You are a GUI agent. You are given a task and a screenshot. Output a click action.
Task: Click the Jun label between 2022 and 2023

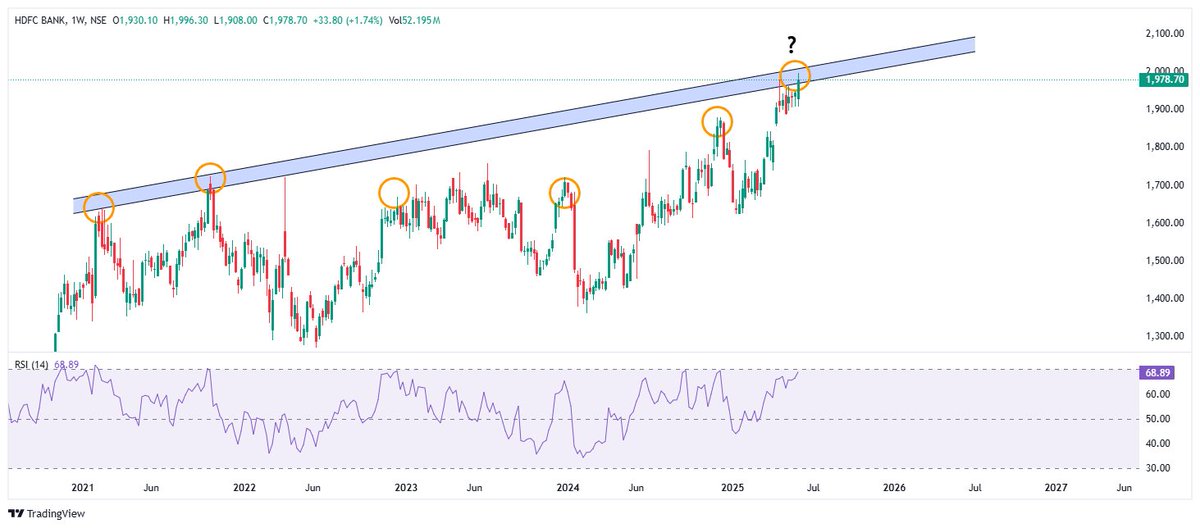coord(313,488)
